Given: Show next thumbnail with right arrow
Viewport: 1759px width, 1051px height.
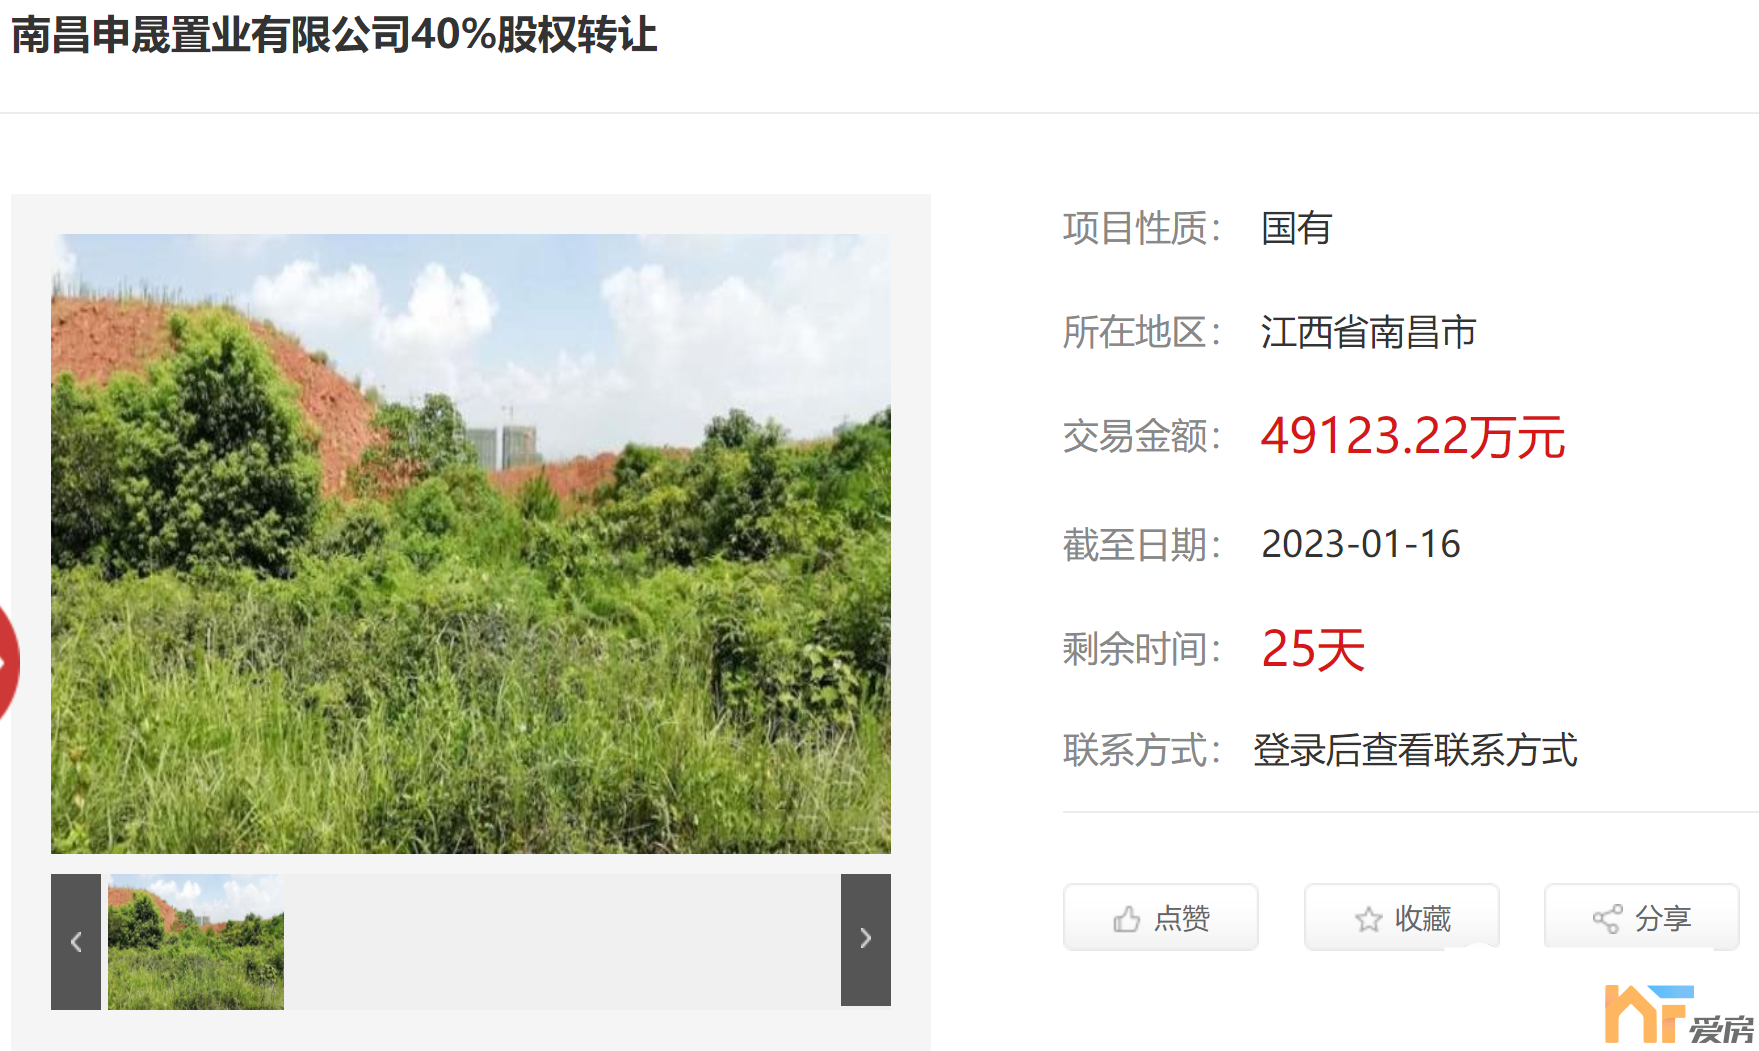Looking at the screenshot, I should [x=866, y=939].
